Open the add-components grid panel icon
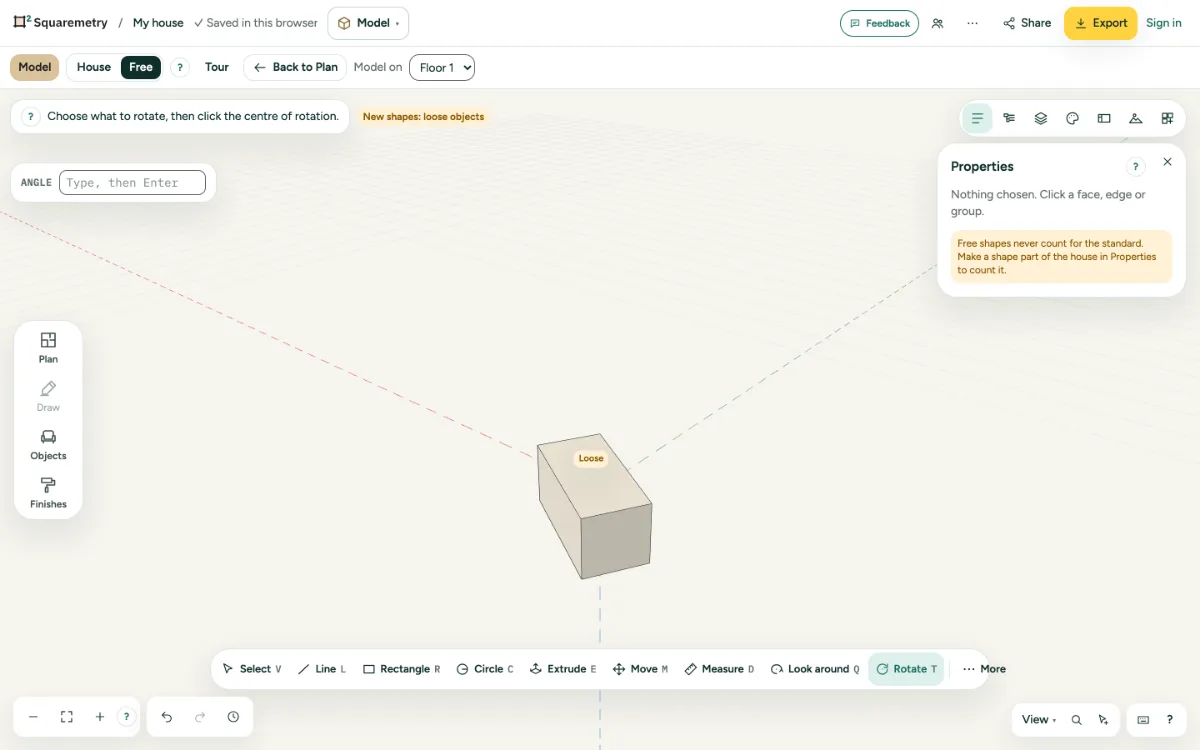The image size is (1200, 750). coord(1167,118)
